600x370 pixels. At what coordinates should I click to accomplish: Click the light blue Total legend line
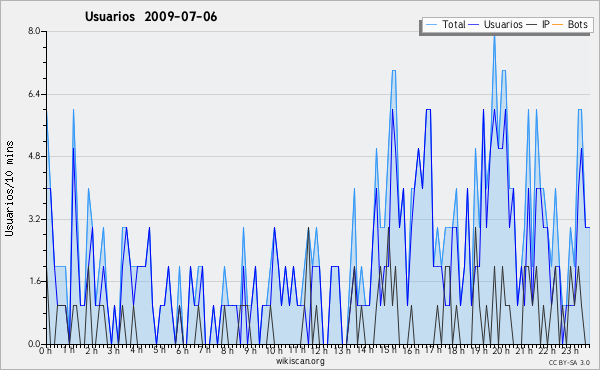click(431, 25)
